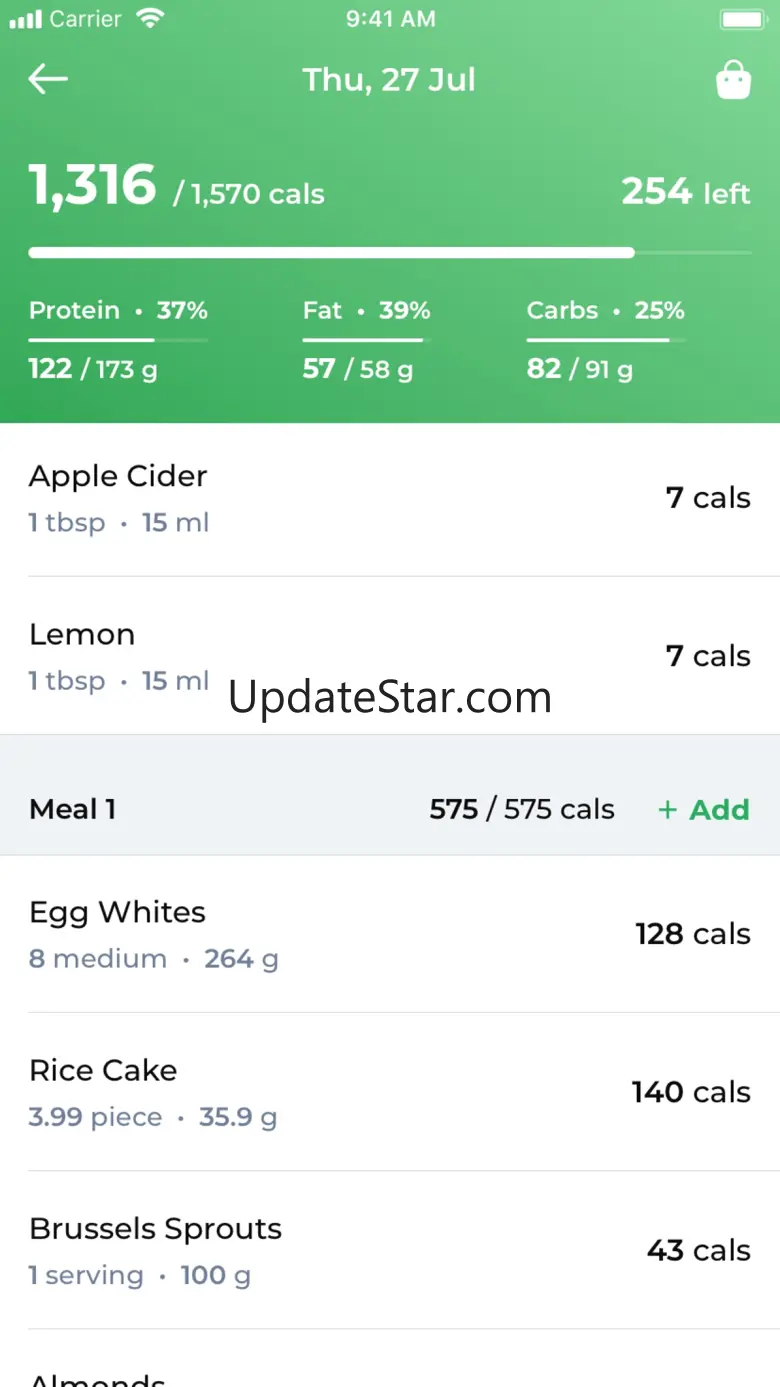Open the shopping bag icon
This screenshot has width=780, height=1387.
click(733, 80)
